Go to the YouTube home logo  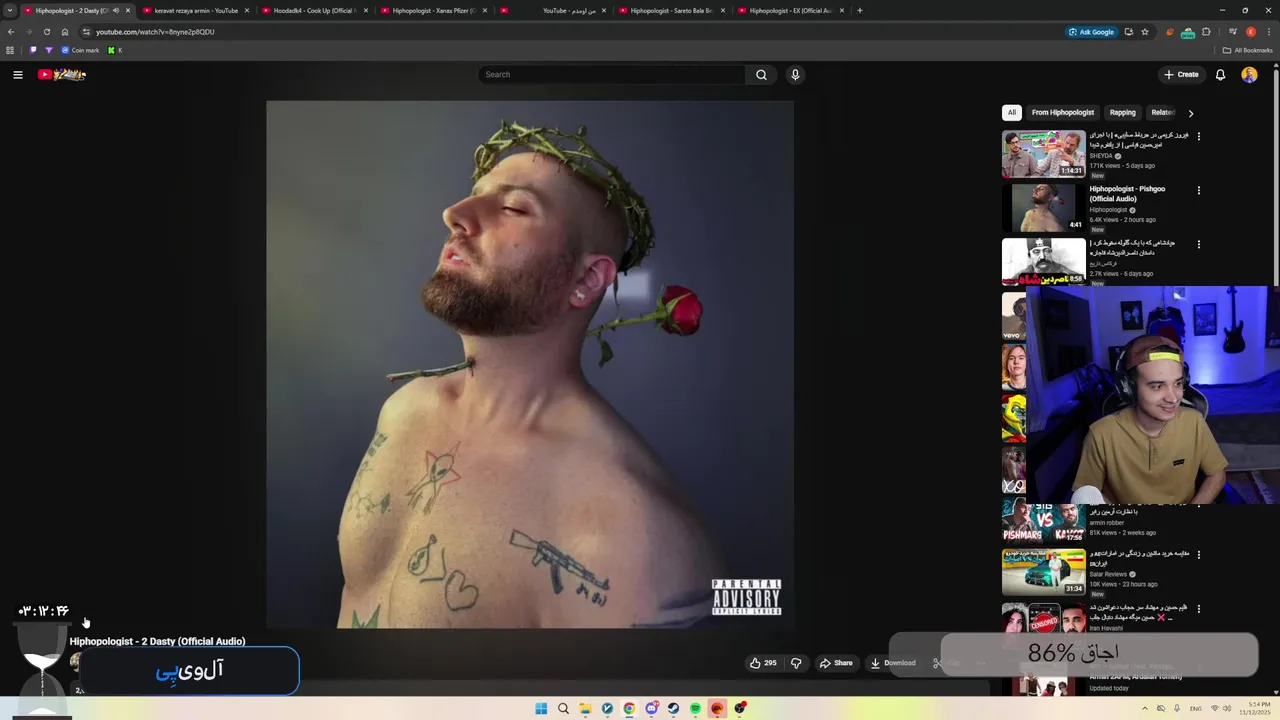62,74
